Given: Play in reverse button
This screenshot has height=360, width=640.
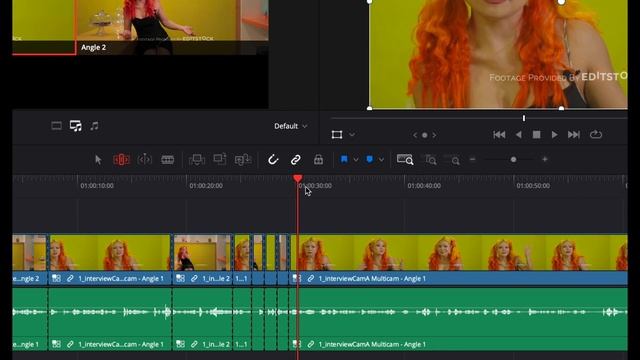Looking at the screenshot, I should click(518, 135).
